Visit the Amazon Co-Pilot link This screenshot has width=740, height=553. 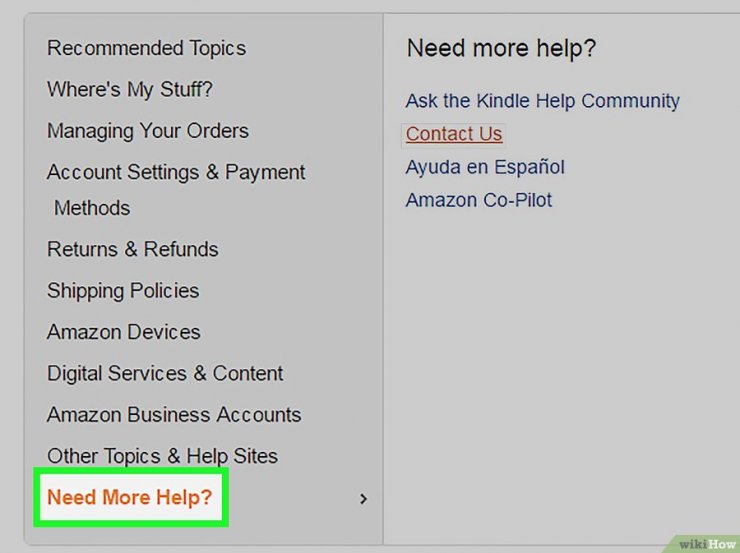[x=479, y=200]
